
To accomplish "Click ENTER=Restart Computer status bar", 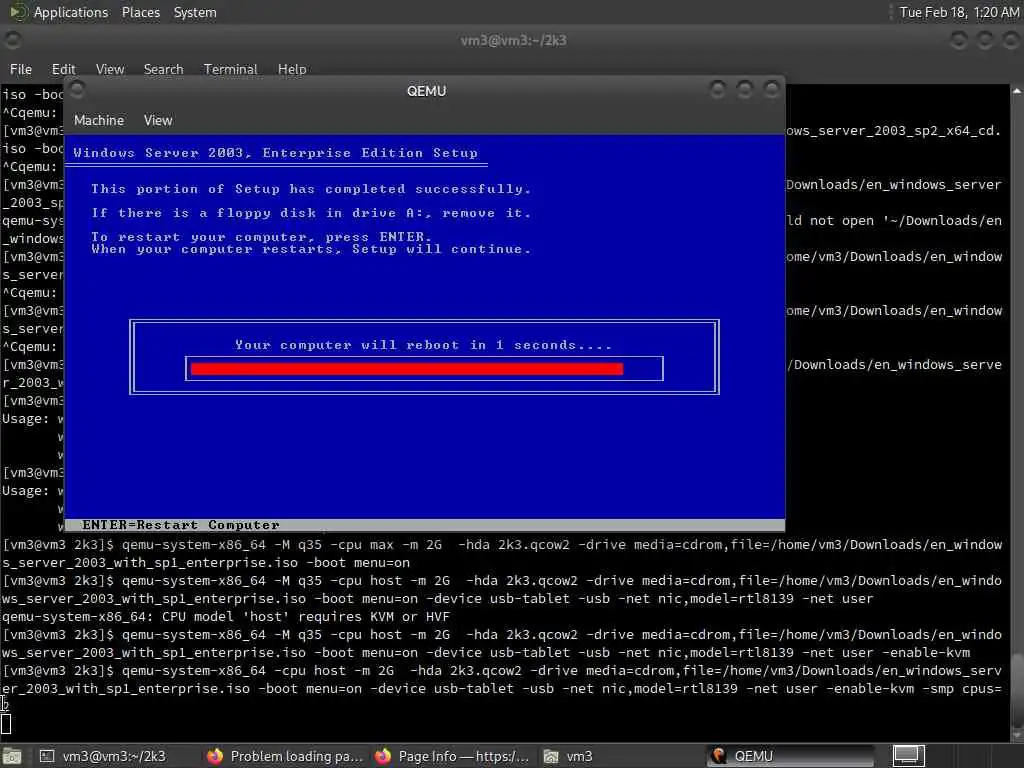I will (424, 525).
